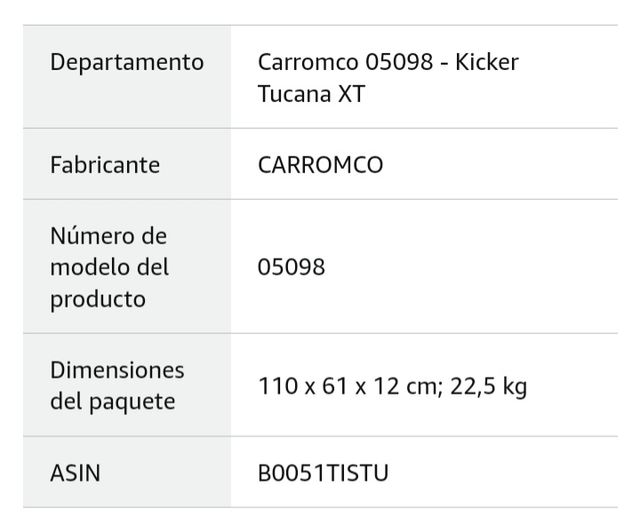This screenshot has width=640, height=525.
Task: Click the Fabricante row label
Action: pyautogui.click(x=105, y=164)
